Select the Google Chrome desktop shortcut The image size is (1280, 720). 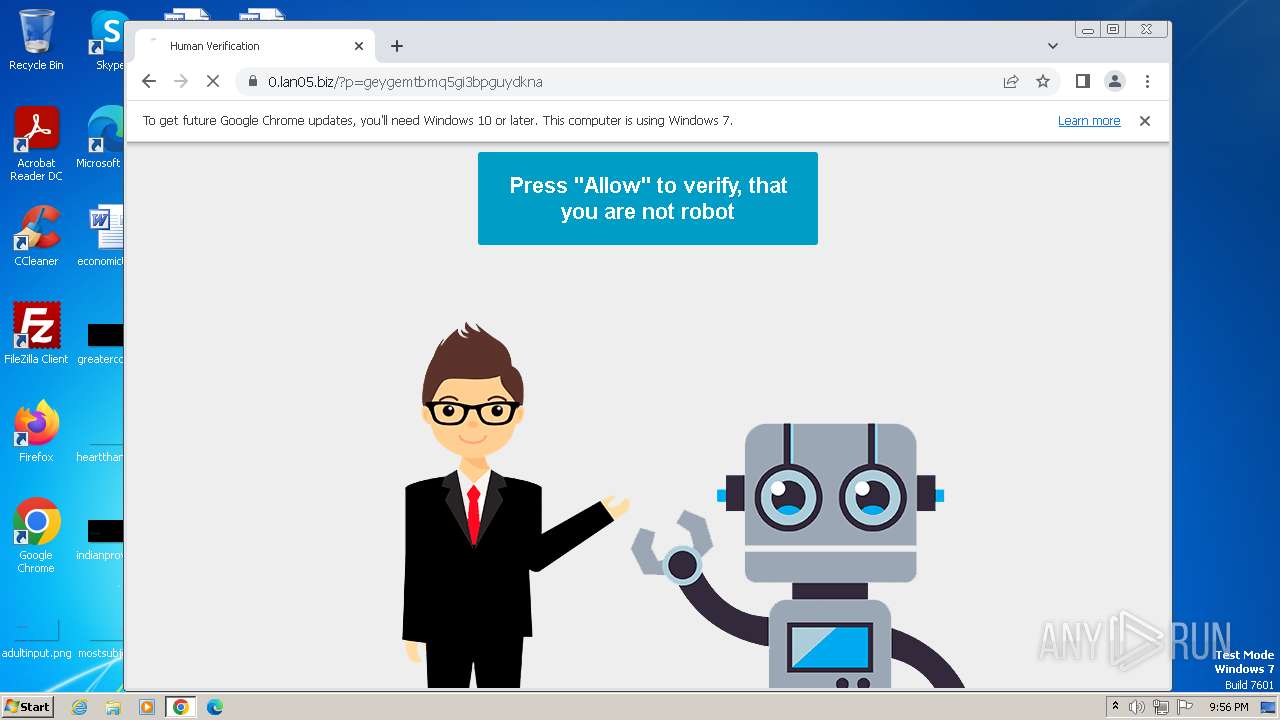click(36, 536)
